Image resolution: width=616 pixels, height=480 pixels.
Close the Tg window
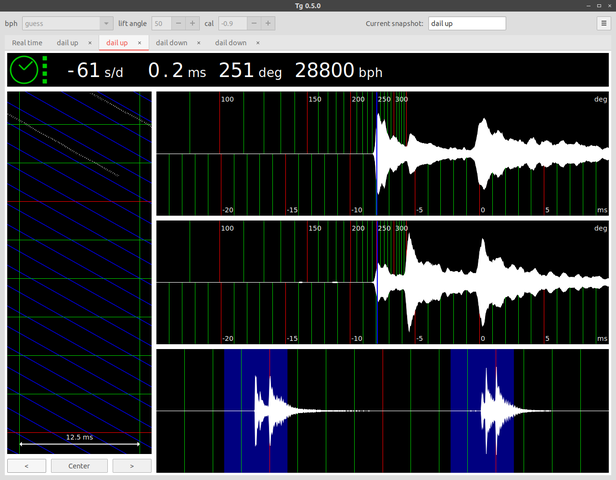pos(610,5)
